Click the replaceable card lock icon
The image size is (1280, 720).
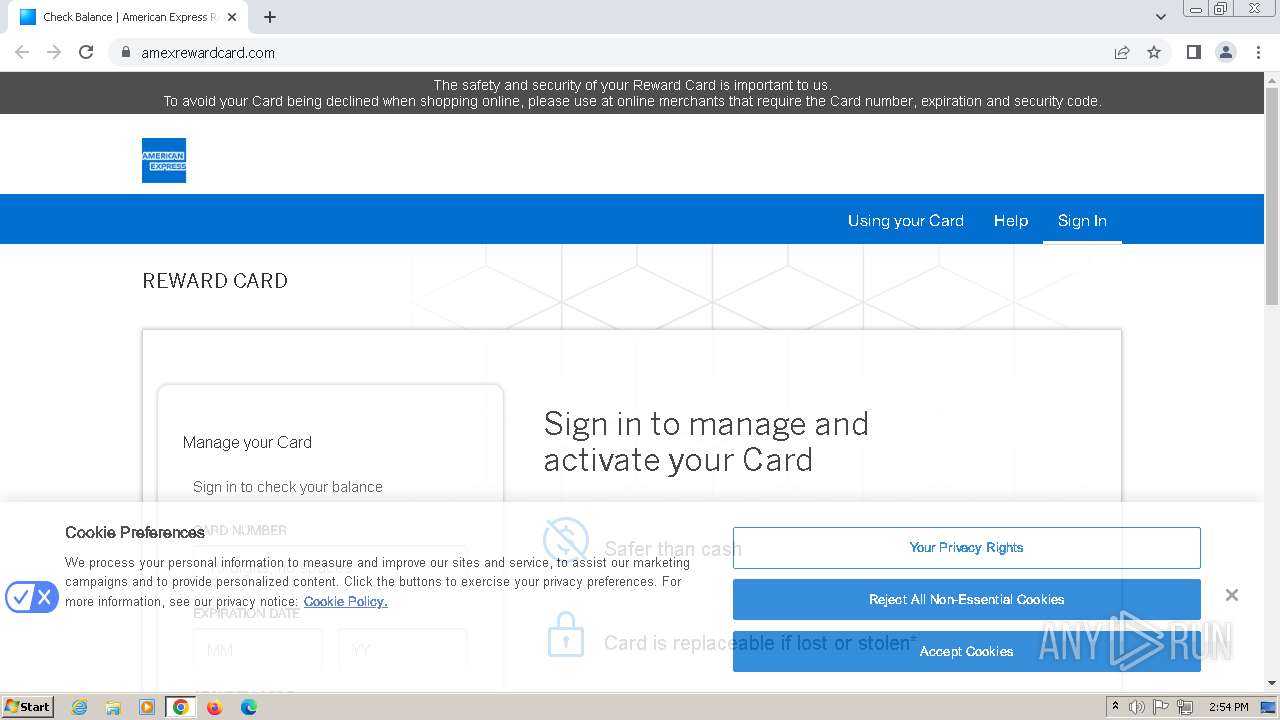point(565,634)
